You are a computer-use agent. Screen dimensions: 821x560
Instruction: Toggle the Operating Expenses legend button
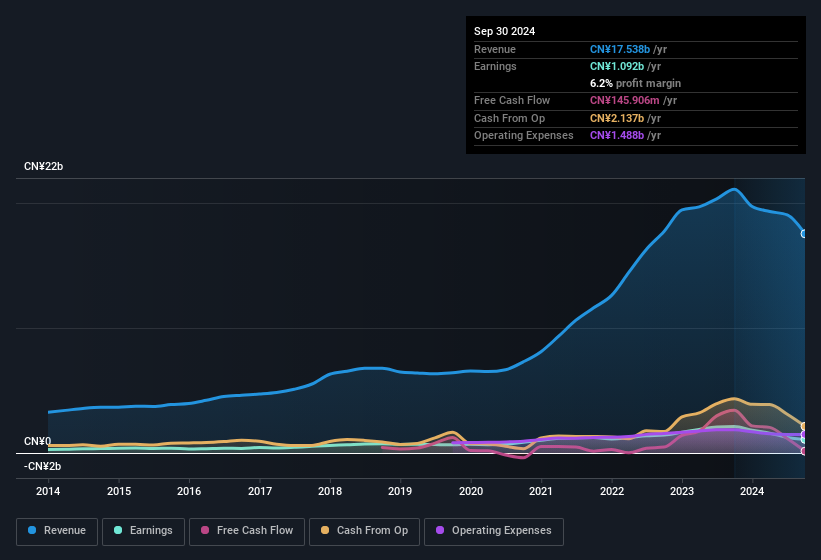(494, 531)
